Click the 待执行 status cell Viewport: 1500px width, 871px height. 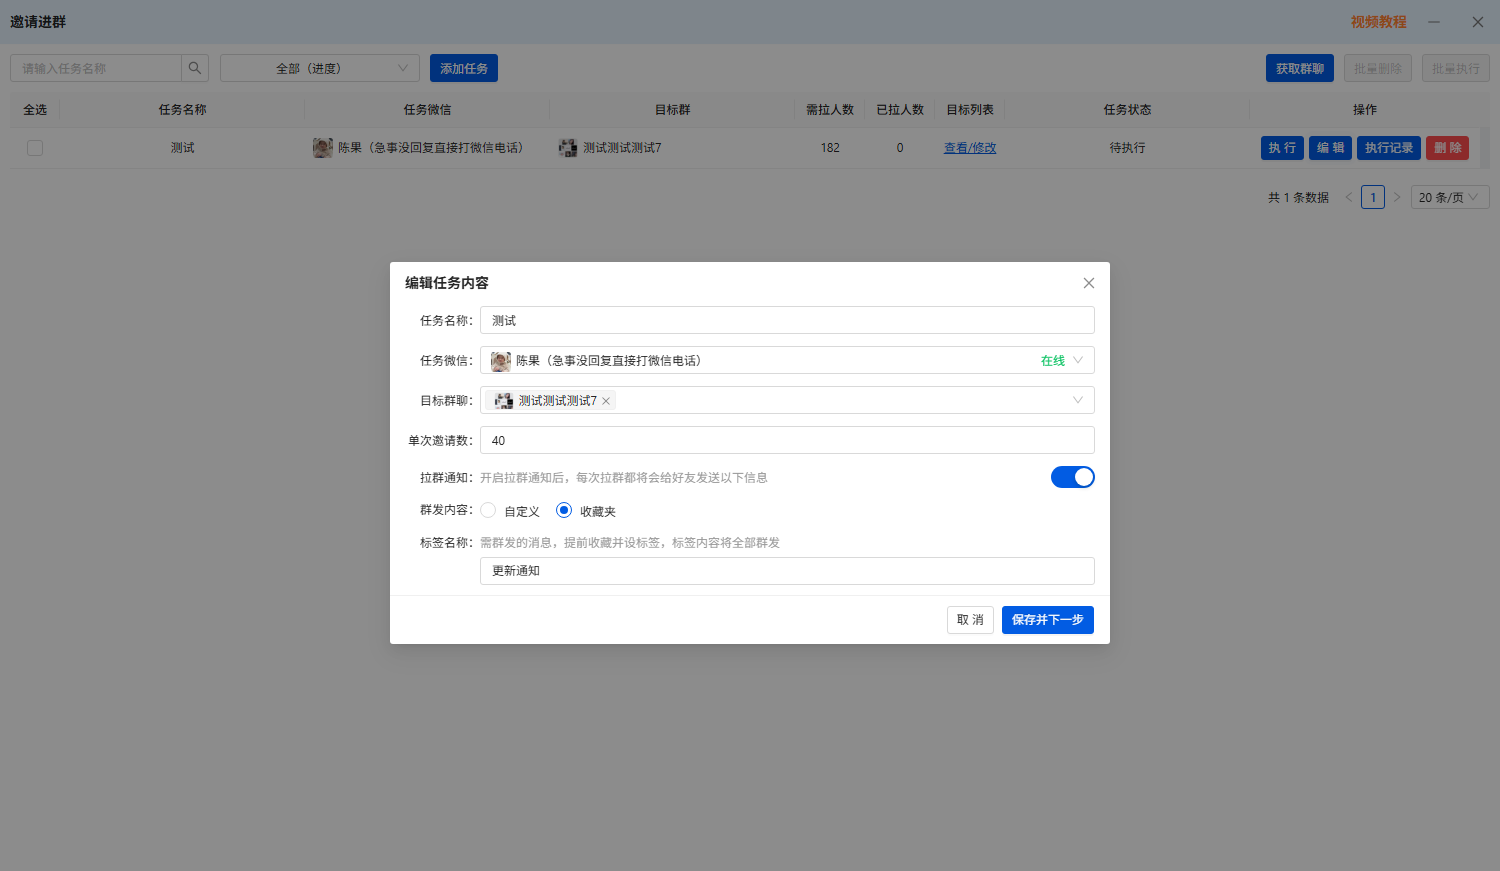tap(1127, 148)
